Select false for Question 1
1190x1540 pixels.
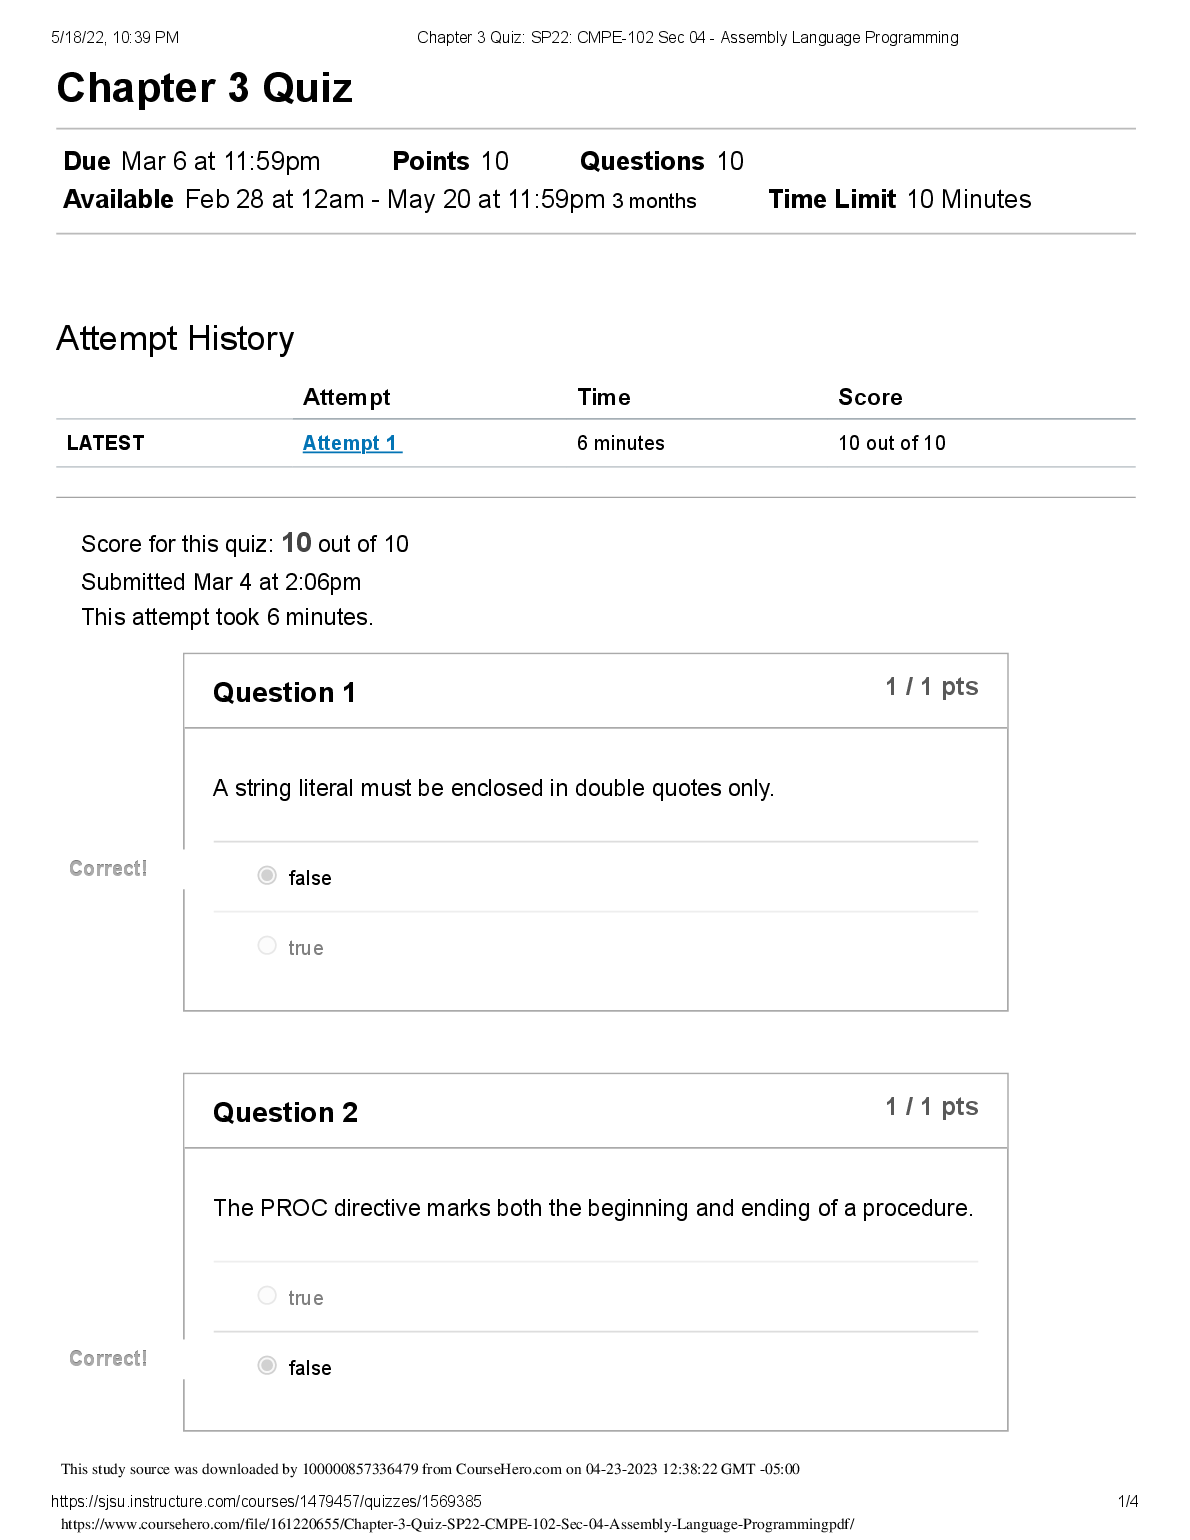[x=267, y=876]
